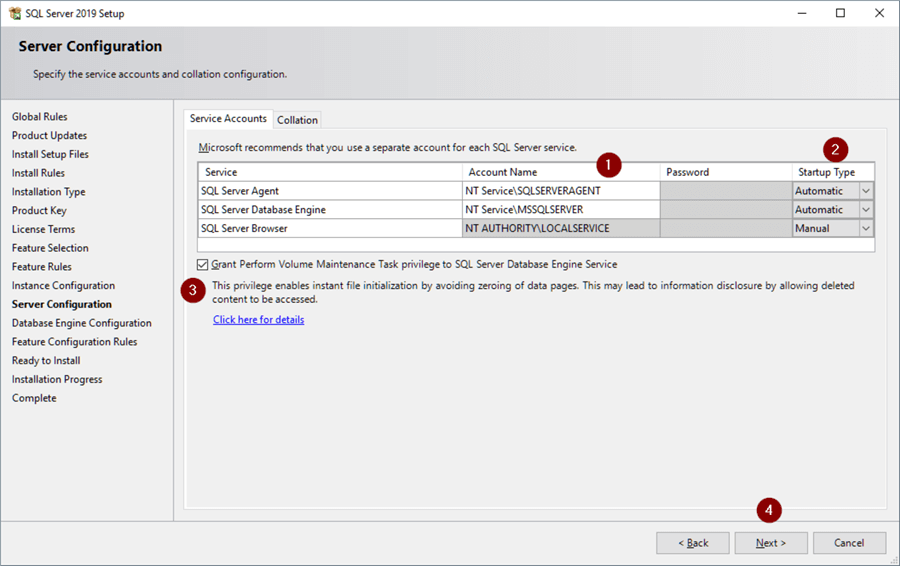
Task: Select Product Updates in the steps list
Action: pyautogui.click(x=49, y=135)
